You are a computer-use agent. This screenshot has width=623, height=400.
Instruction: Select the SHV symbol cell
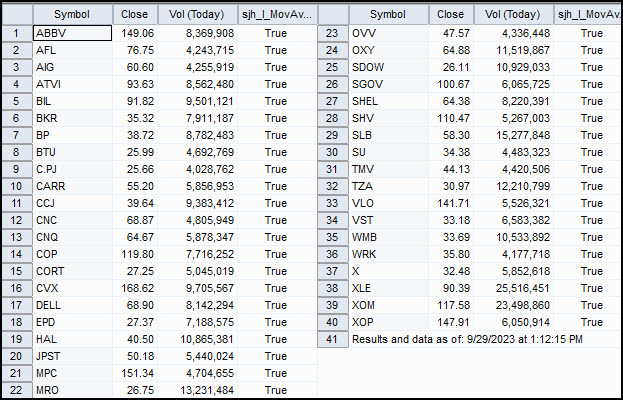point(389,118)
